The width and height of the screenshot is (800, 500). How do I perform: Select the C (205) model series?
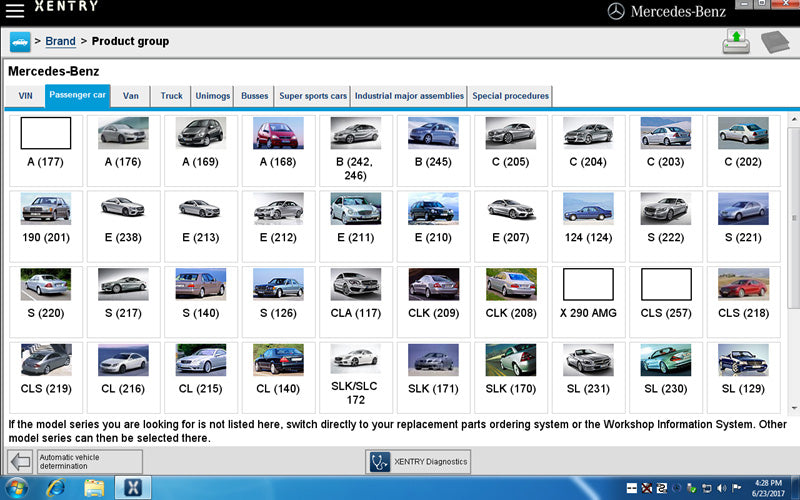510,145
